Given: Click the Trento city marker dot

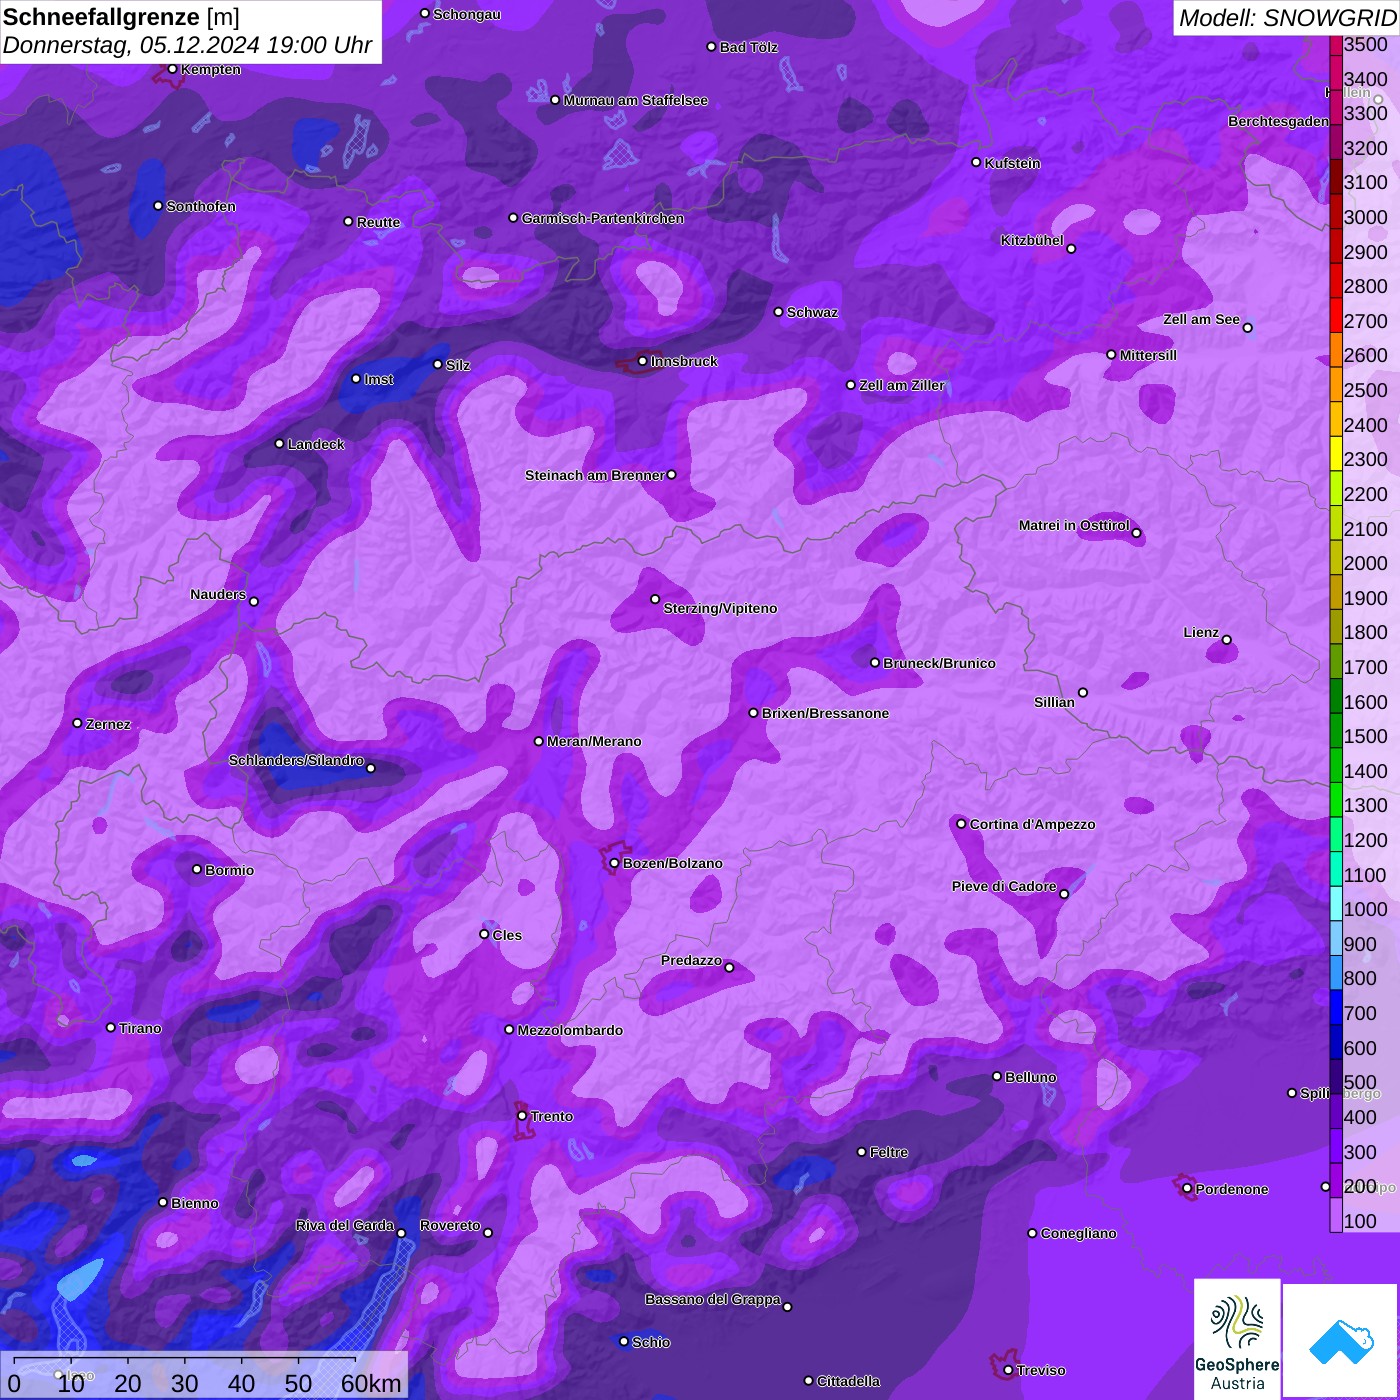Looking at the screenshot, I should [x=522, y=1116].
